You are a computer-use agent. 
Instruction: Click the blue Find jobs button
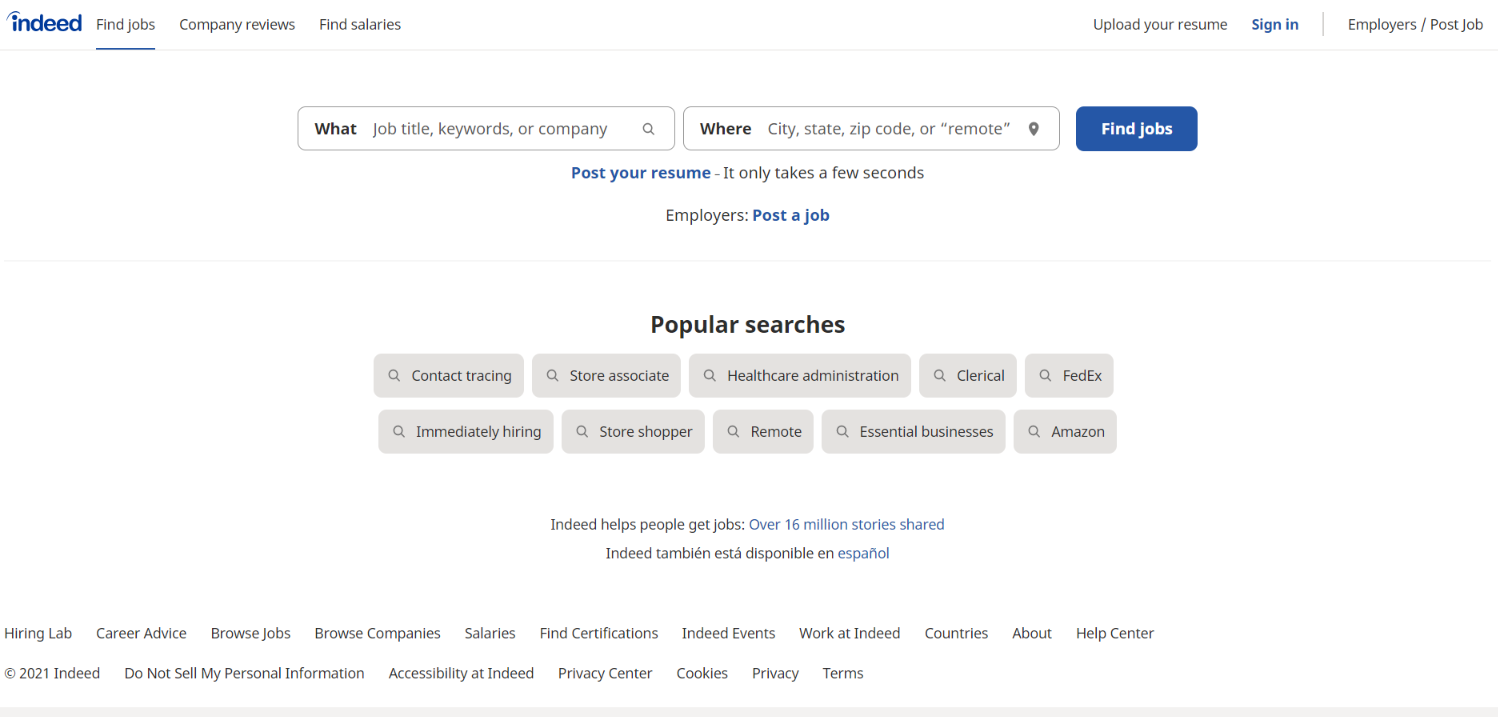point(1136,129)
